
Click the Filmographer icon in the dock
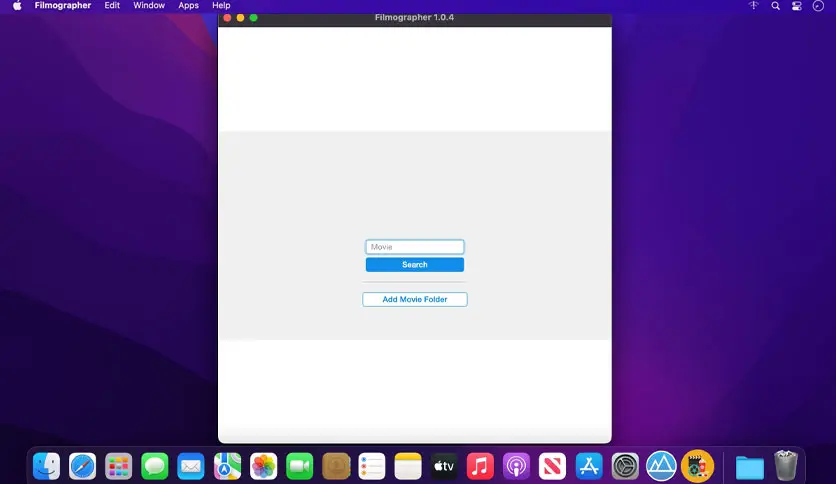coord(697,466)
